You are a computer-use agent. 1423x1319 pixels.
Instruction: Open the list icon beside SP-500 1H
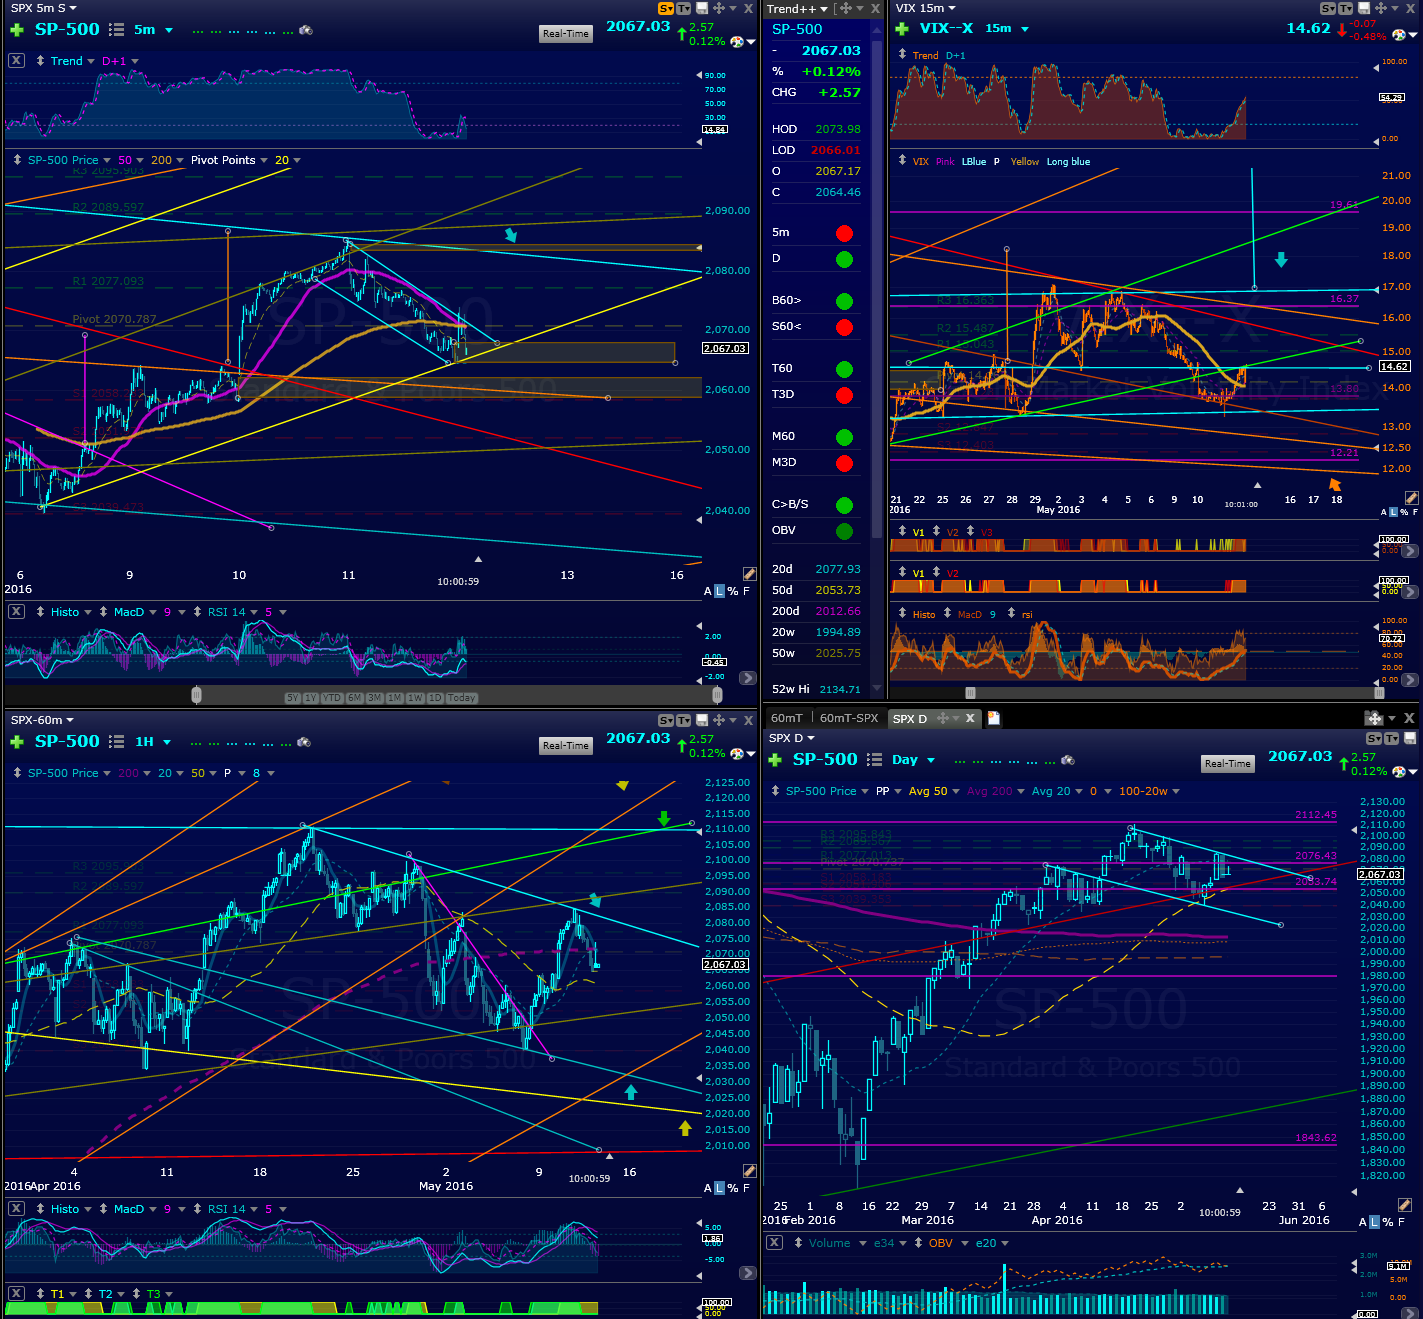(117, 742)
